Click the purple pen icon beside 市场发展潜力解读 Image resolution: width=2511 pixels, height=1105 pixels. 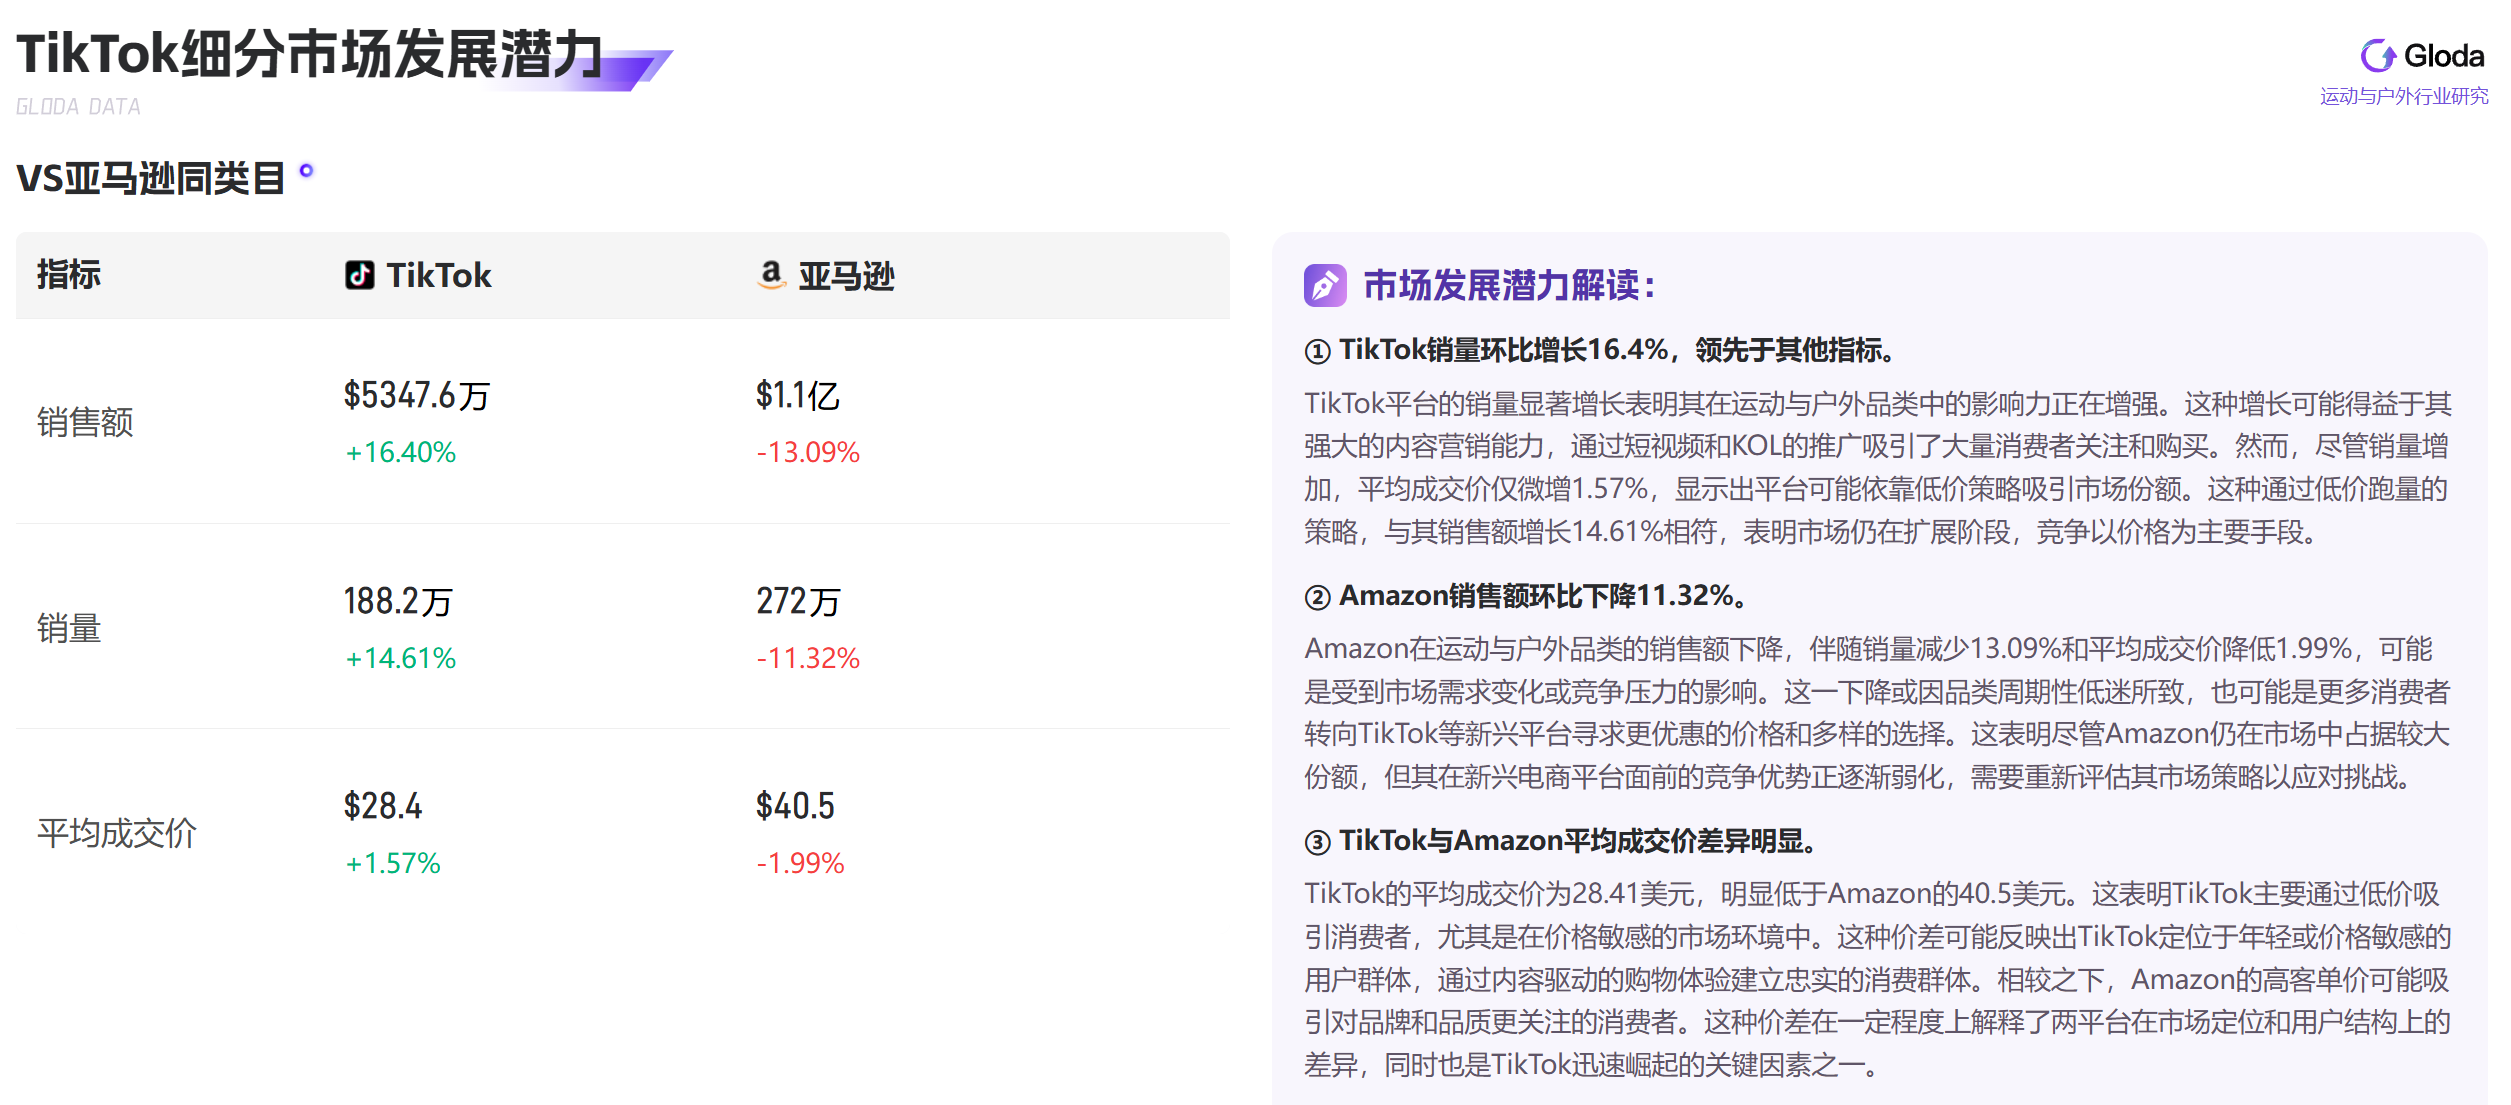pos(1325,286)
